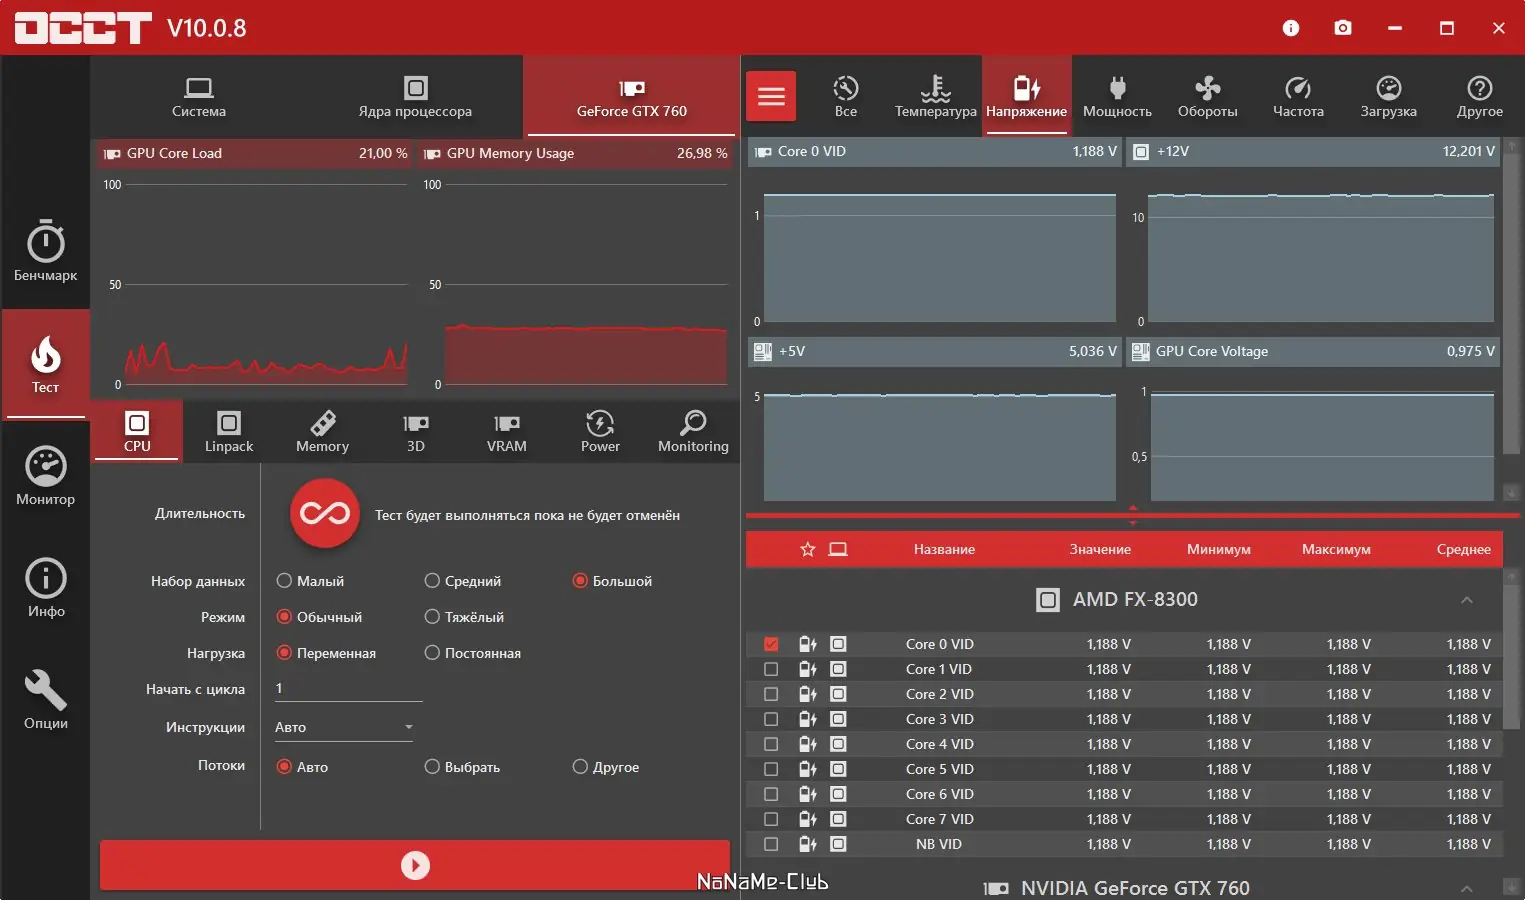Filter sensors by Температура

(x=936, y=96)
